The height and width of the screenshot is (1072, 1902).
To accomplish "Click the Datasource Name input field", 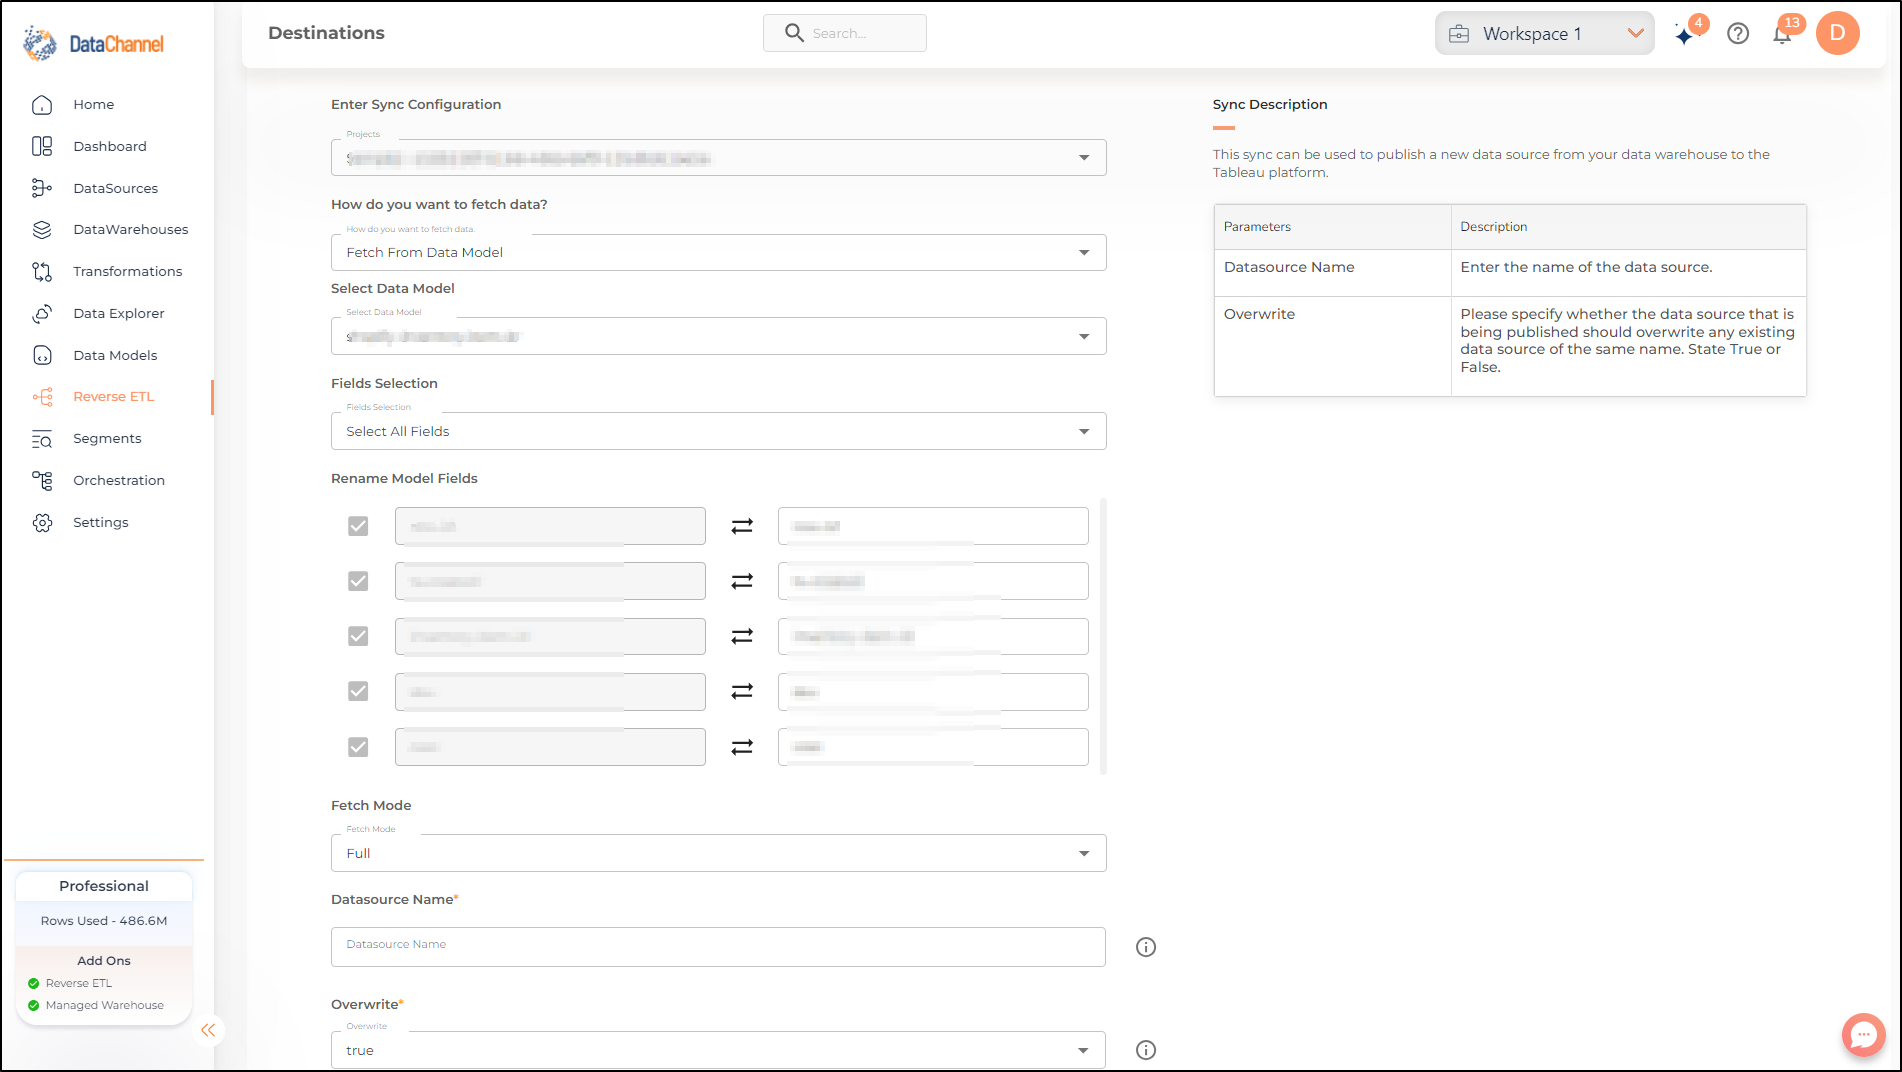I will tap(718, 947).
